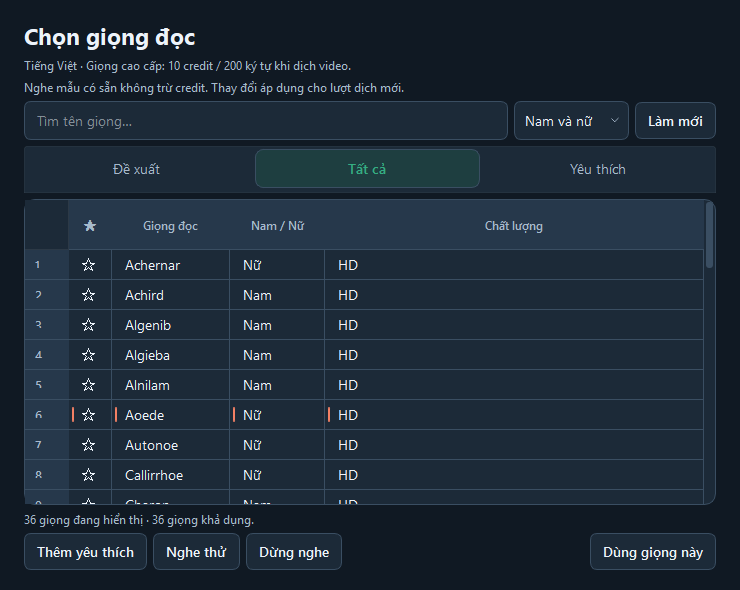
Task: Focus the Tìm tên giọng search field
Action: click(266, 121)
